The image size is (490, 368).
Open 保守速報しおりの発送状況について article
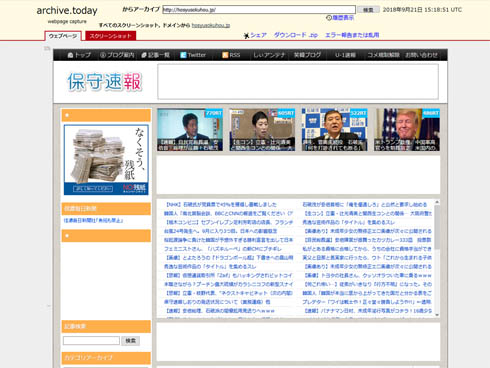coord(217,302)
